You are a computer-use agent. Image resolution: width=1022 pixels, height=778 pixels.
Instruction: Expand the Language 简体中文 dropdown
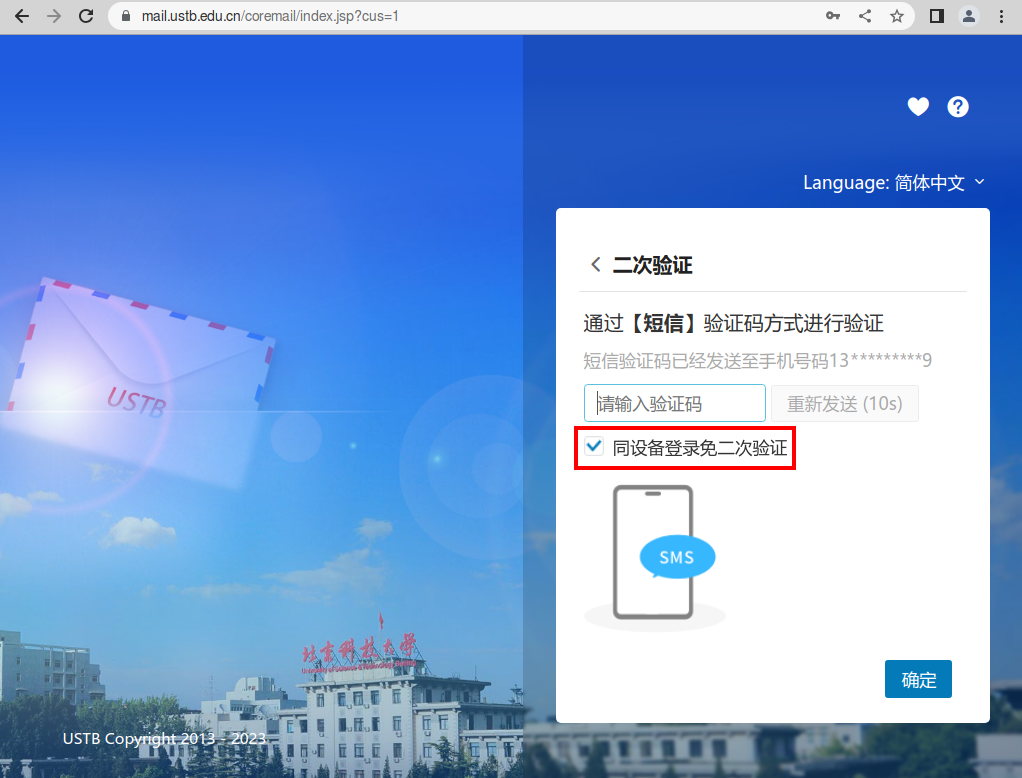point(894,183)
